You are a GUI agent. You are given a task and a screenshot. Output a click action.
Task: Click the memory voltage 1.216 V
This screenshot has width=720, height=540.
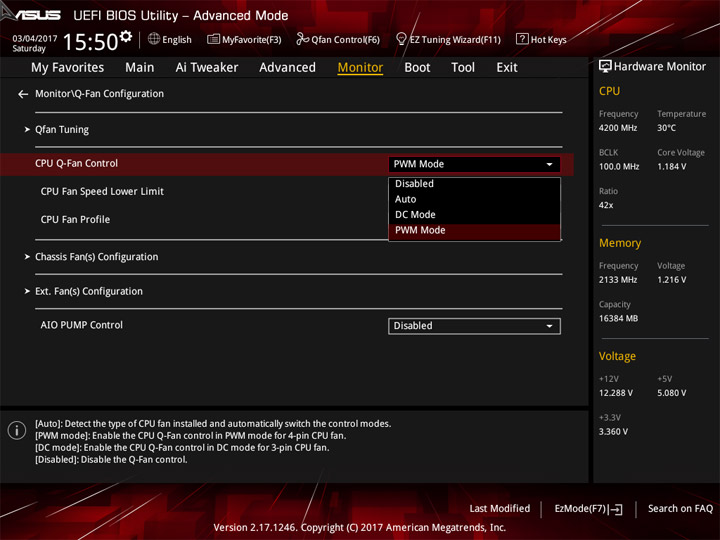click(671, 280)
